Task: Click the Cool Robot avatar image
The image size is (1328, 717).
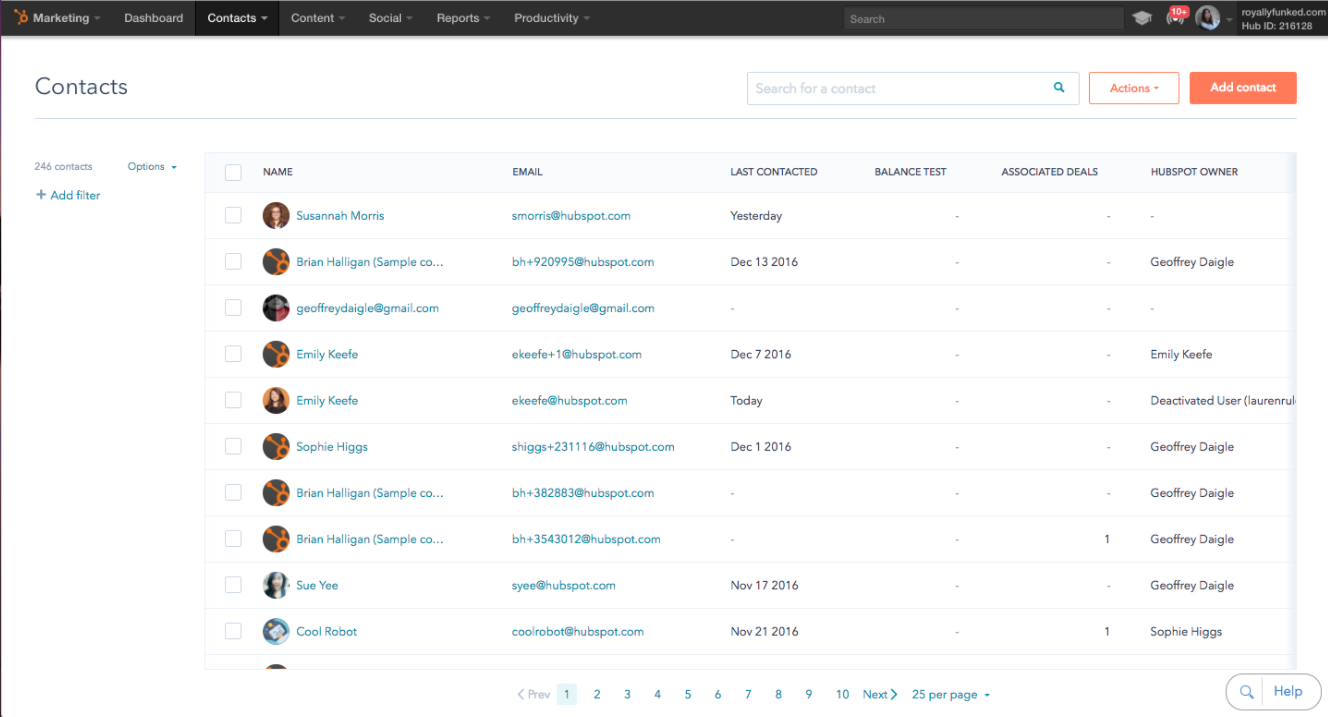Action: [276, 631]
